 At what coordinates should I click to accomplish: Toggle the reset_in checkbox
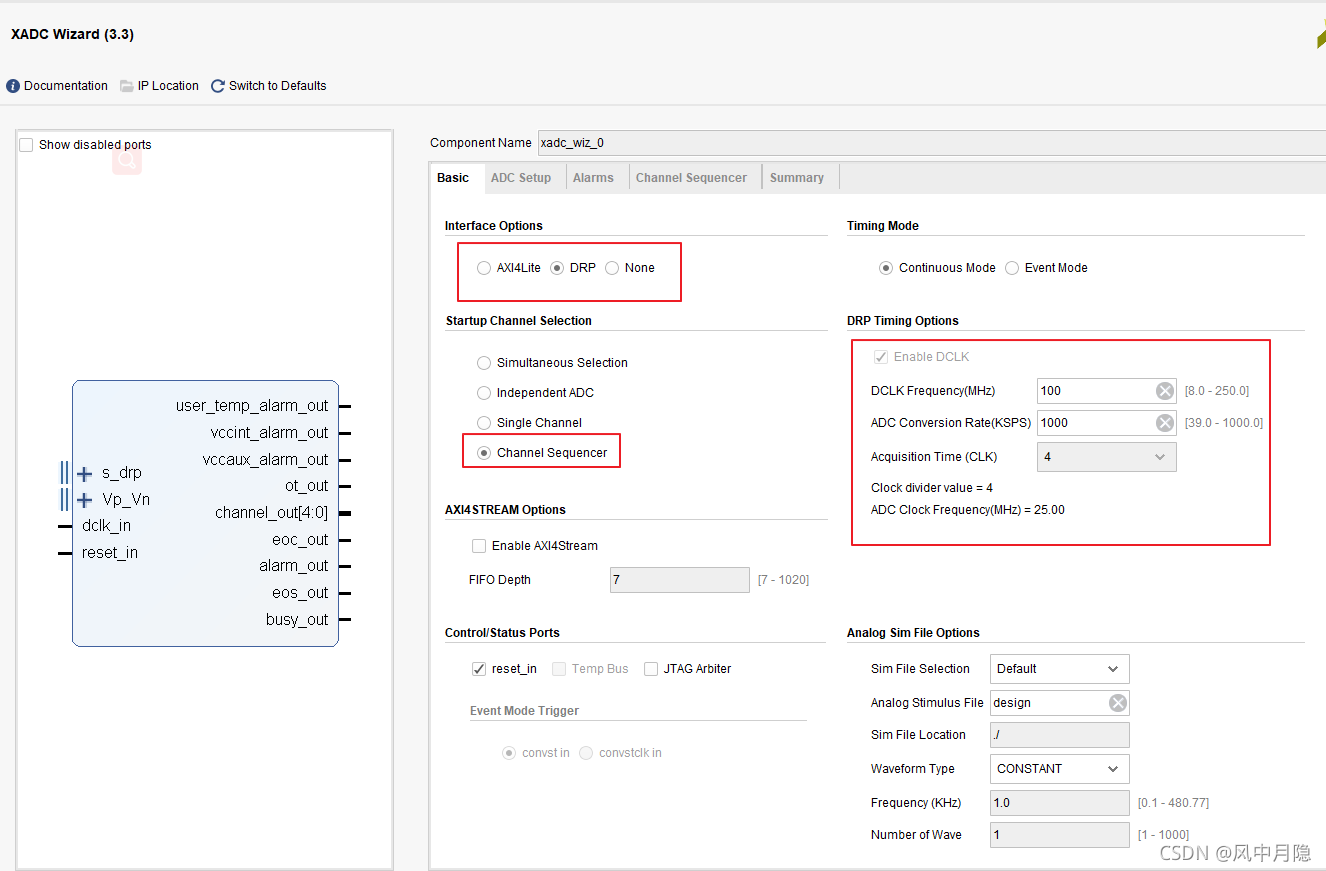(x=479, y=669)
